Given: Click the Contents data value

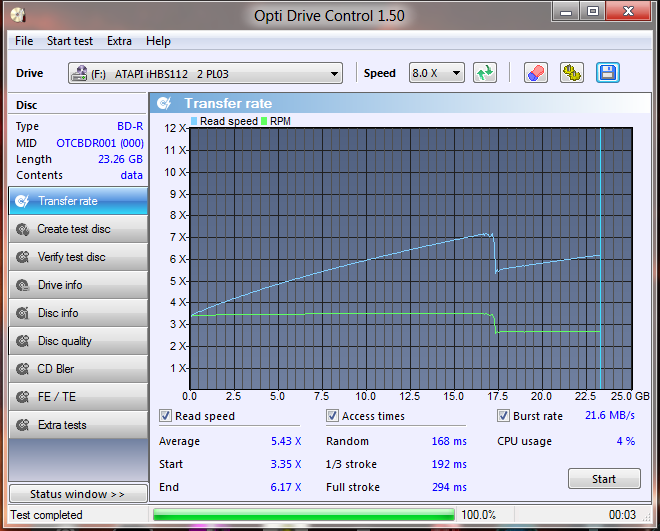Looking at the screenshot, I should pos(131,175).
